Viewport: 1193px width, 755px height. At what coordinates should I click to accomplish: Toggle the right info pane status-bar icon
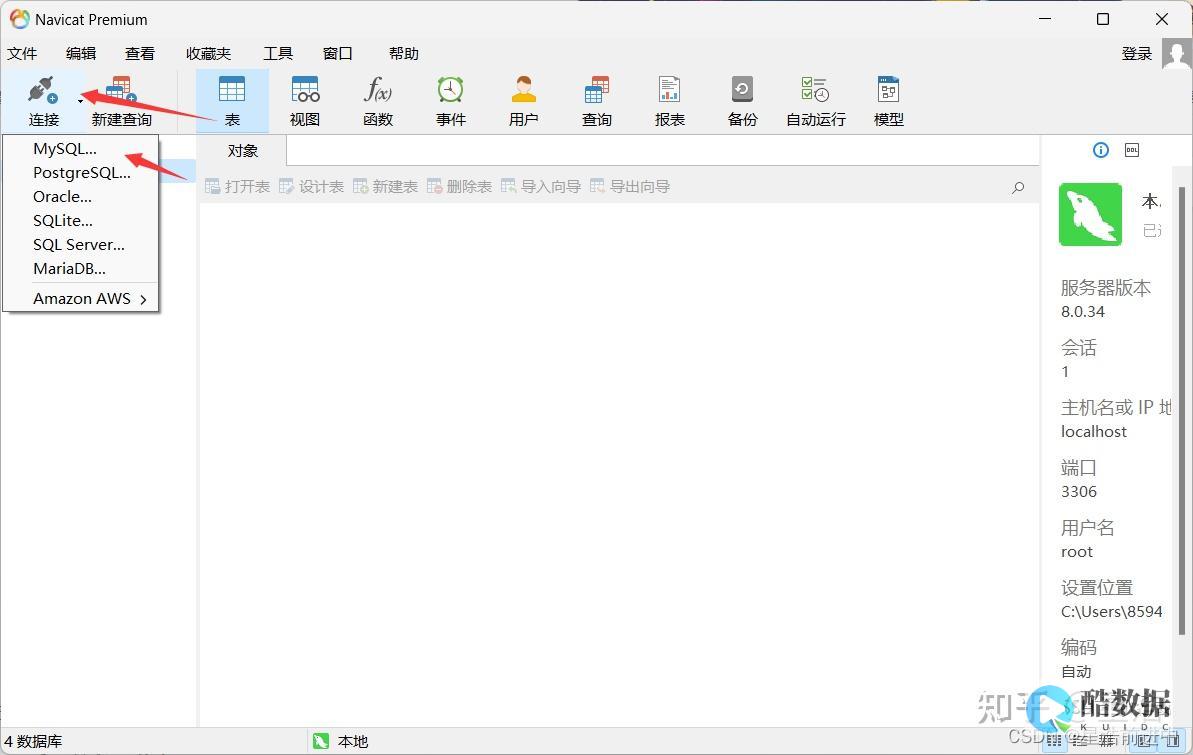click(1172, 740)
